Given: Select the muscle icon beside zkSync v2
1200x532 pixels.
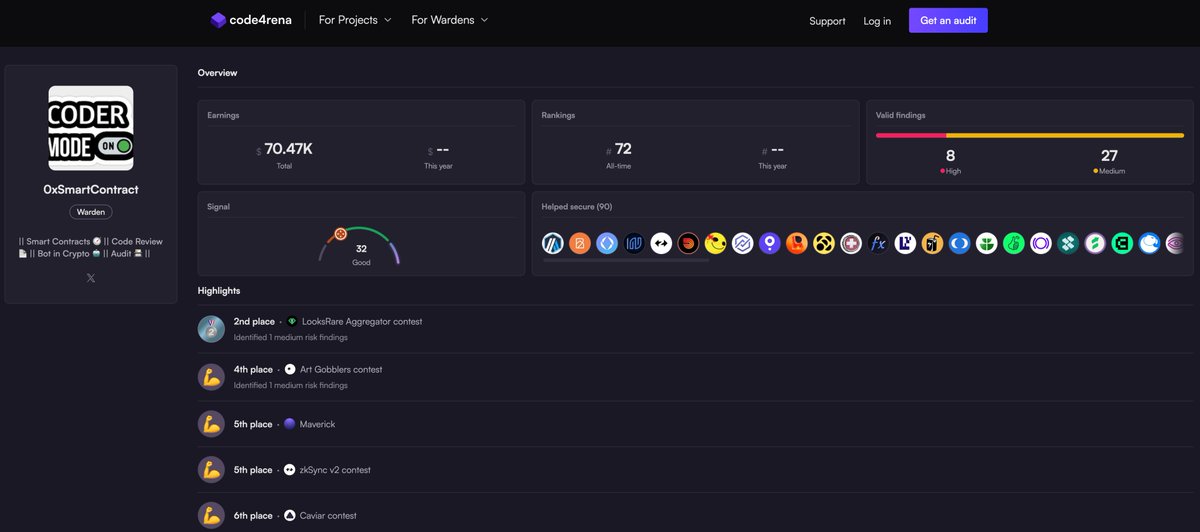Looking at the screenshot, I should [x=211, y=470].
